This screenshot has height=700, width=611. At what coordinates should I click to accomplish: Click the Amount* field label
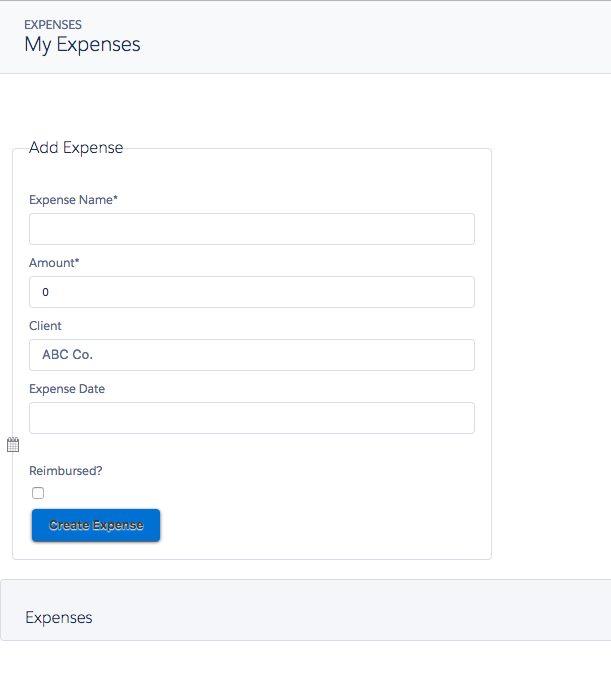pyautogui.click(x=52, y=263)
